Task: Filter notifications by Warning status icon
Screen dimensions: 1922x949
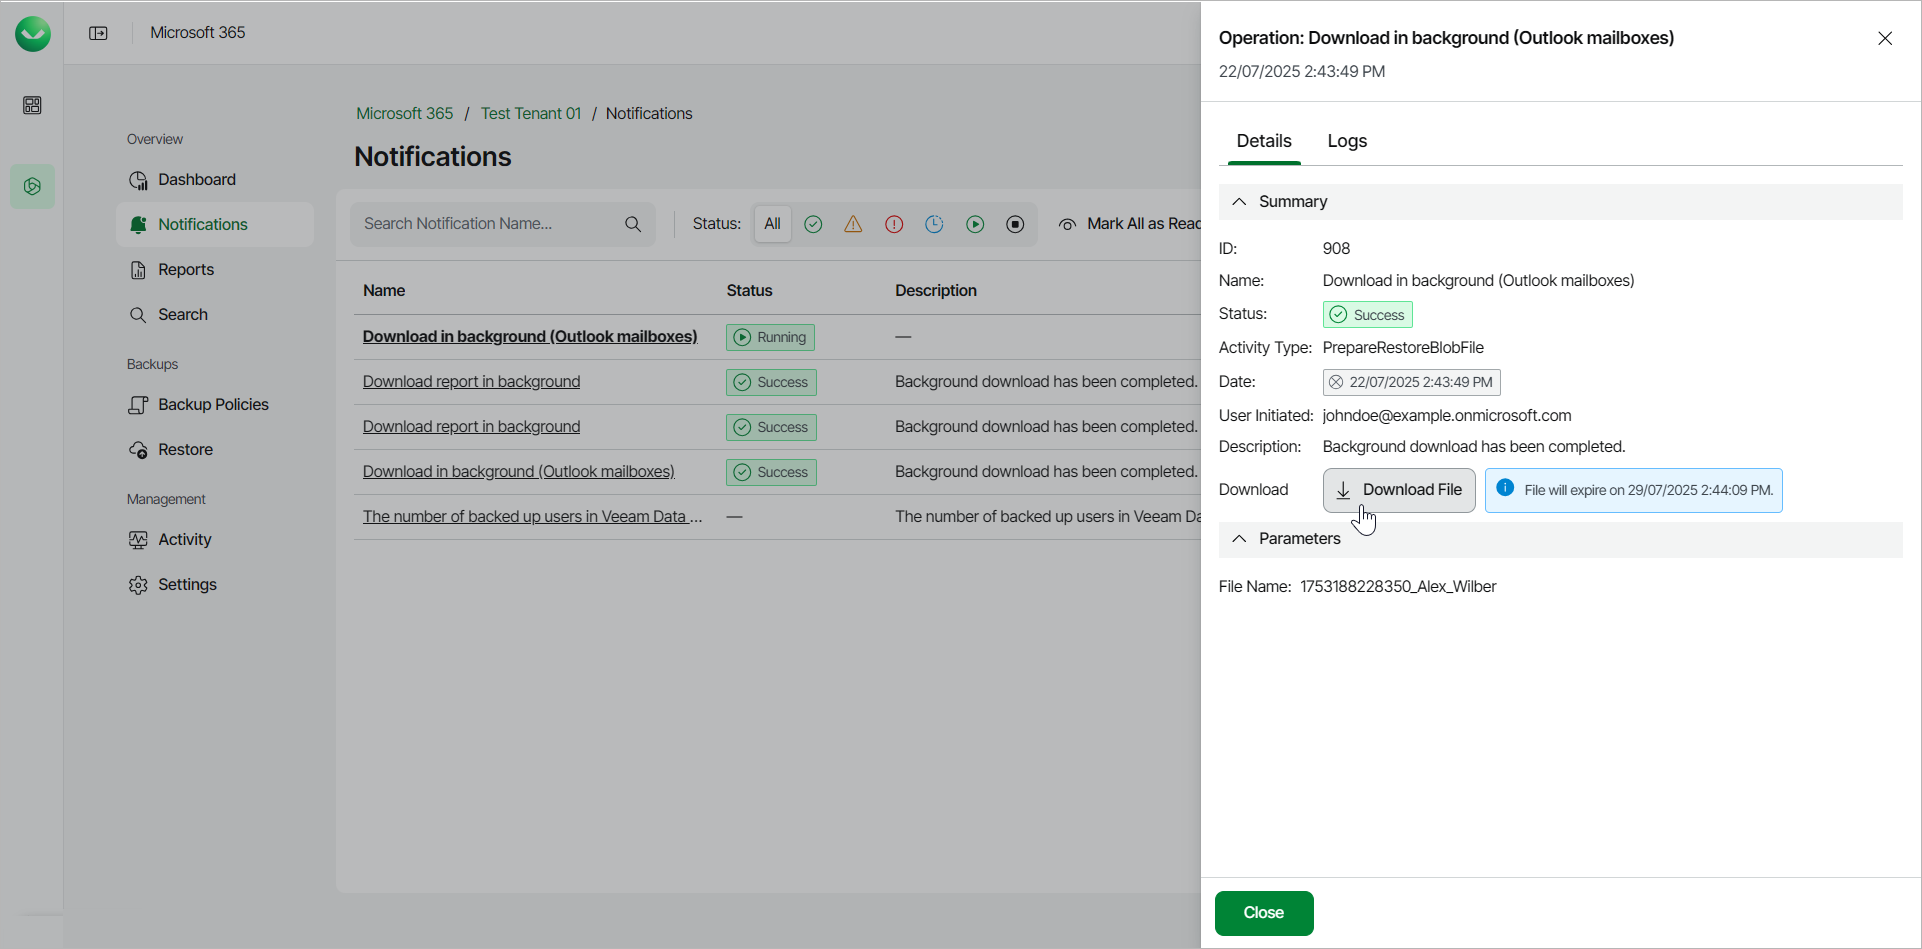Action: [853, 224]
